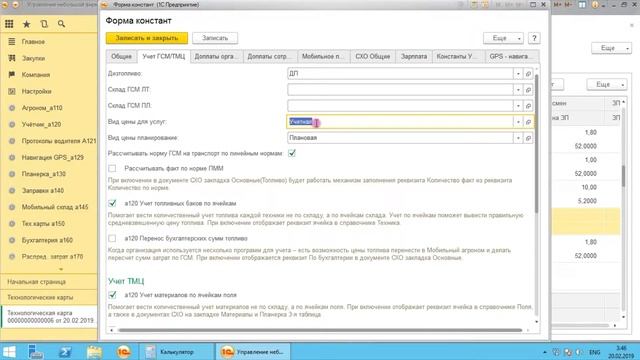Toggle Учет материалов по ячейкам поля
Viewport: 640px width, 360px height.
click(112, 295)
